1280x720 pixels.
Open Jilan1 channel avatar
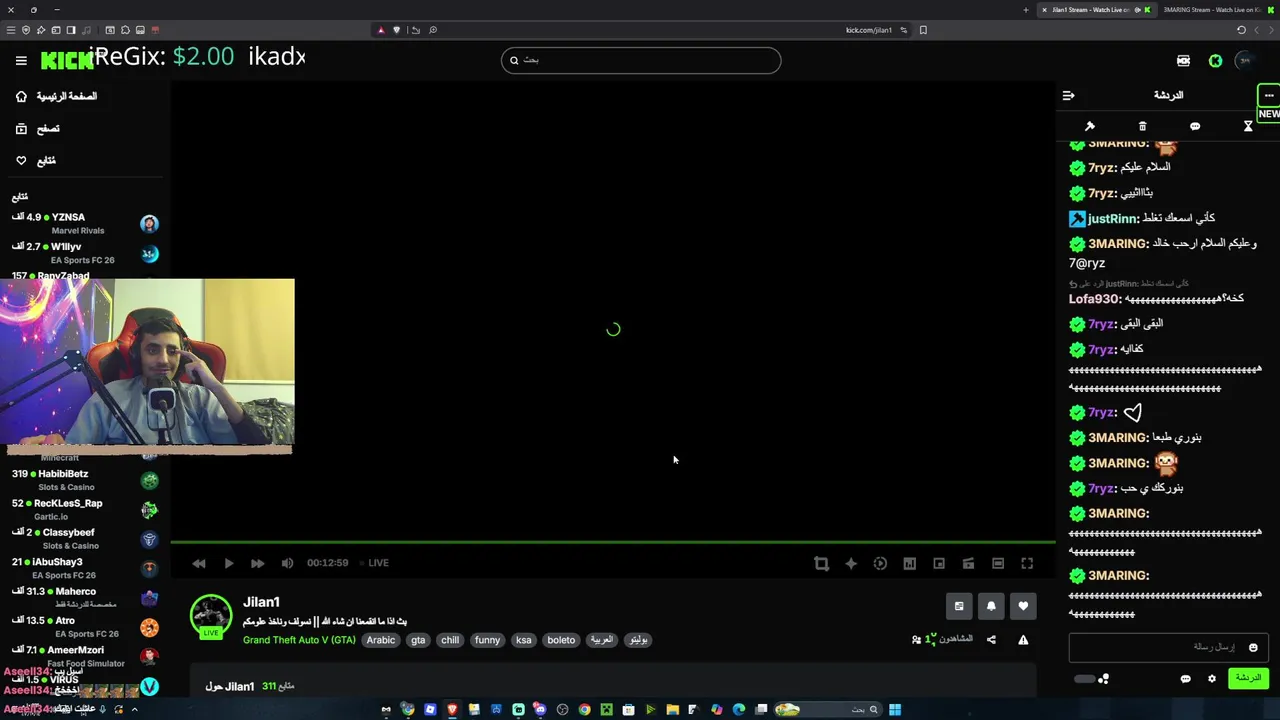(x=211, y=616)
